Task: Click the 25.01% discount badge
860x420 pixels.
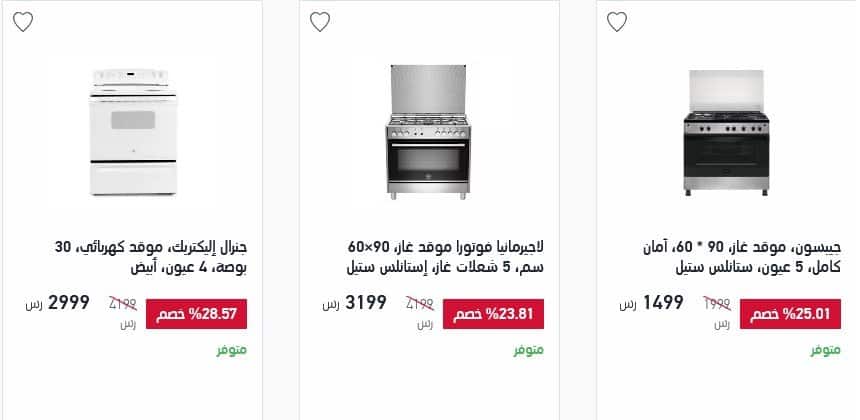Action: (x=790, y=314)
